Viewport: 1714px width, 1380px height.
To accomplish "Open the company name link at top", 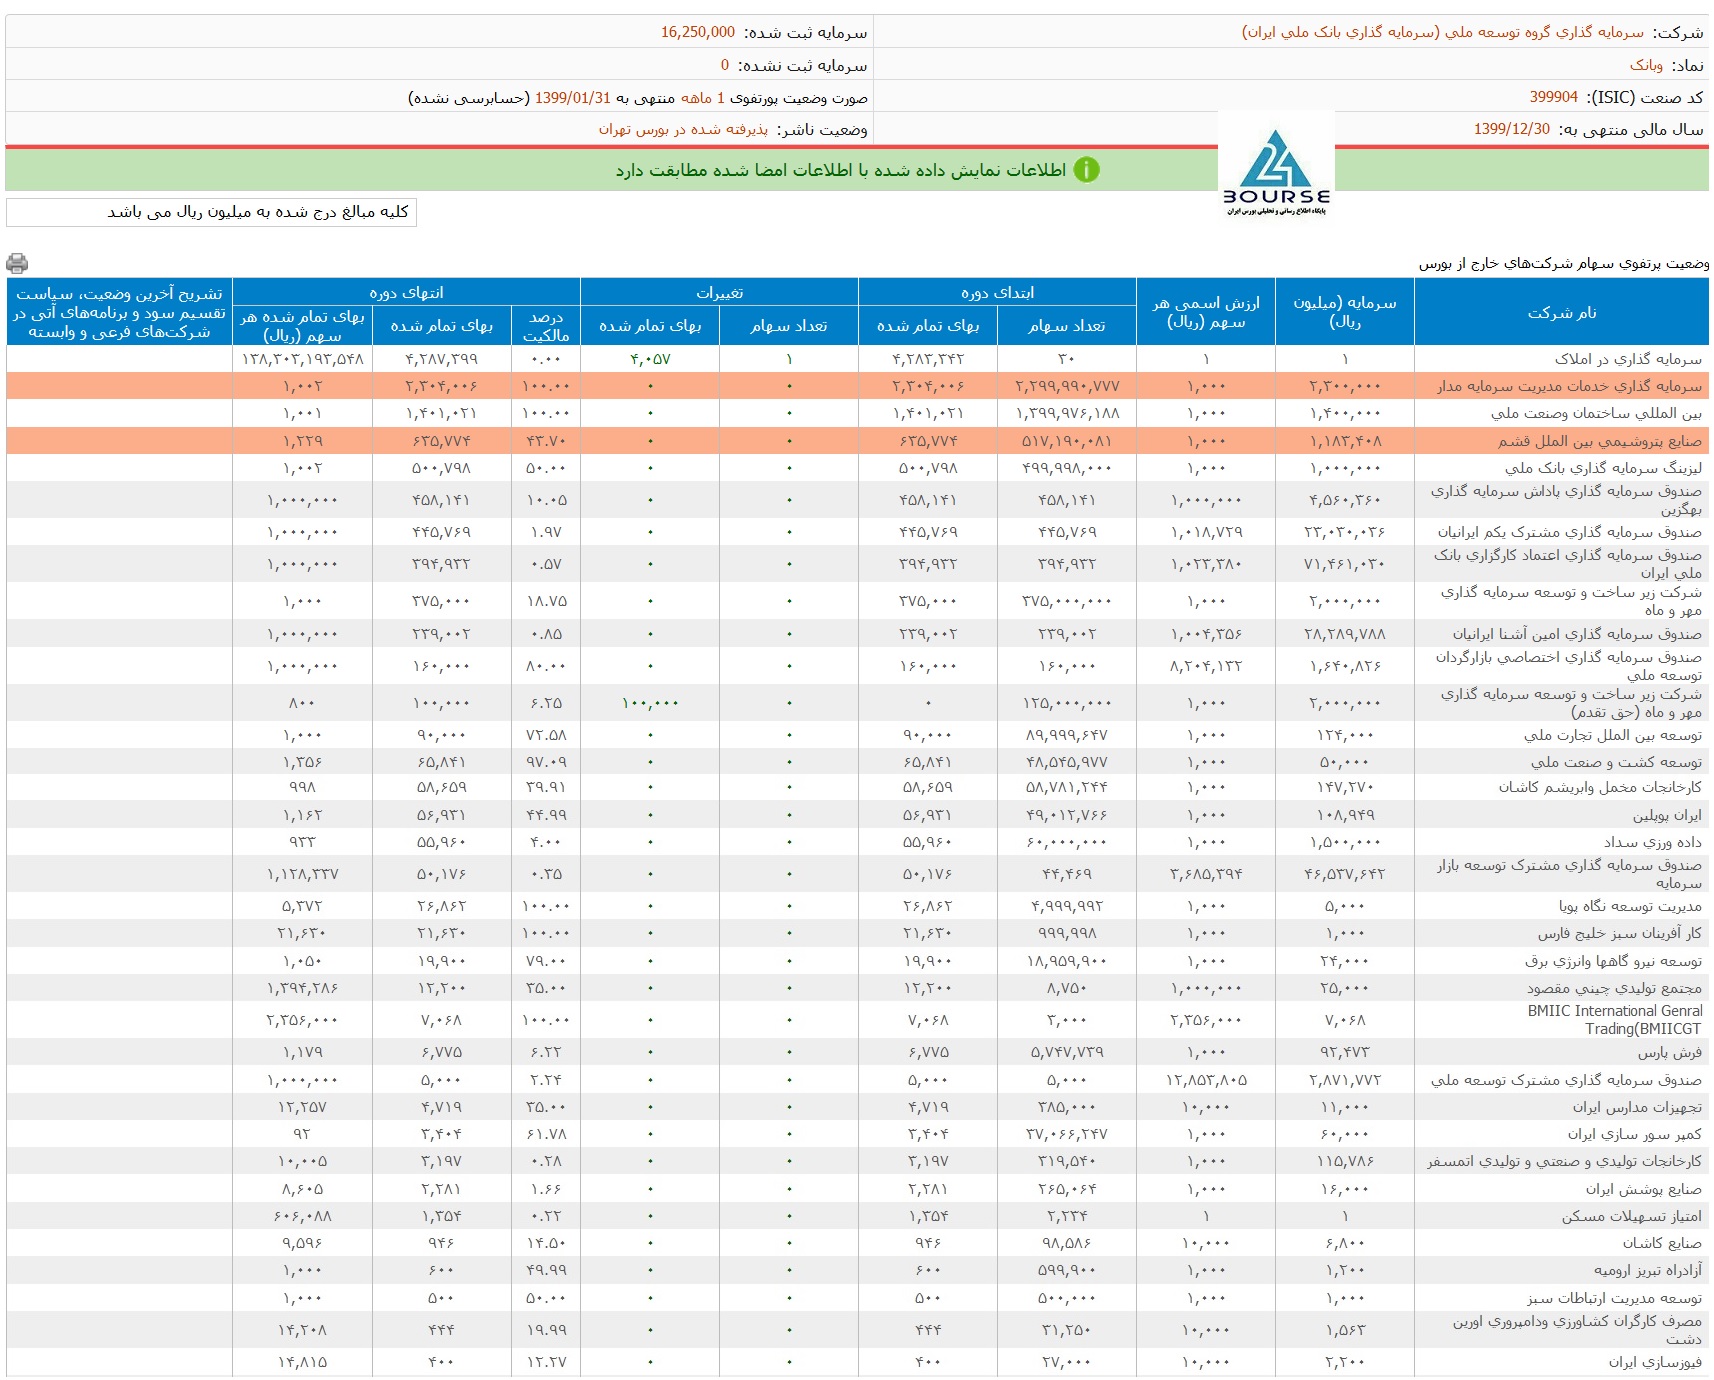I will pos(1443,32).
